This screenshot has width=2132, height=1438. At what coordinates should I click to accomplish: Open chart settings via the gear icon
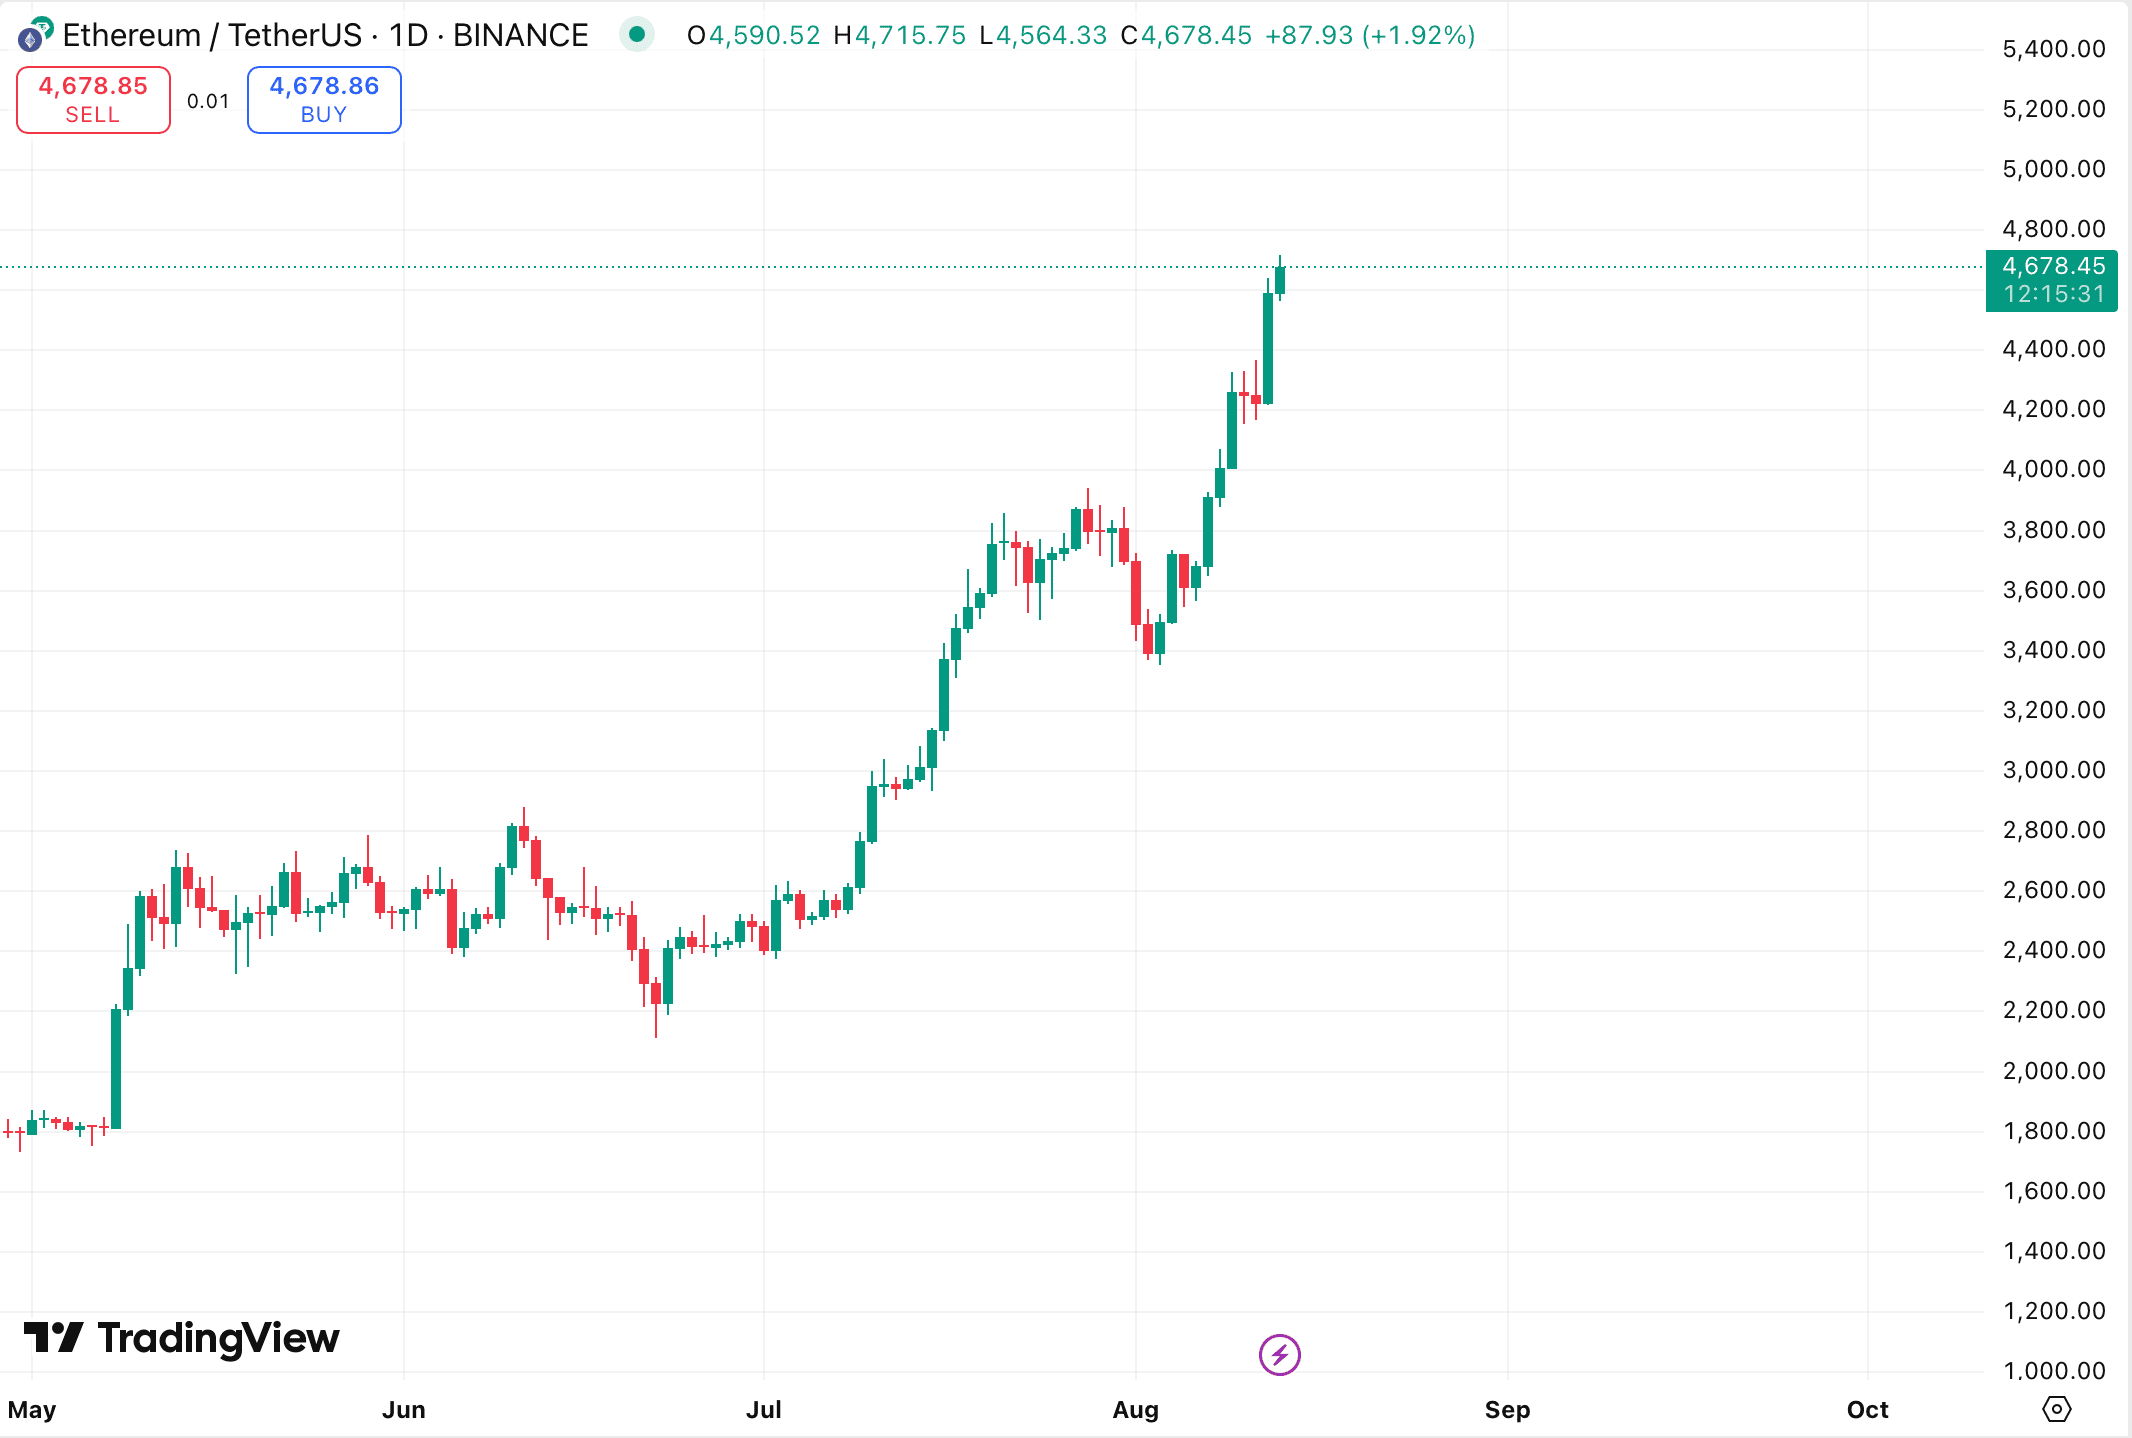(x=2056, y=1409)
